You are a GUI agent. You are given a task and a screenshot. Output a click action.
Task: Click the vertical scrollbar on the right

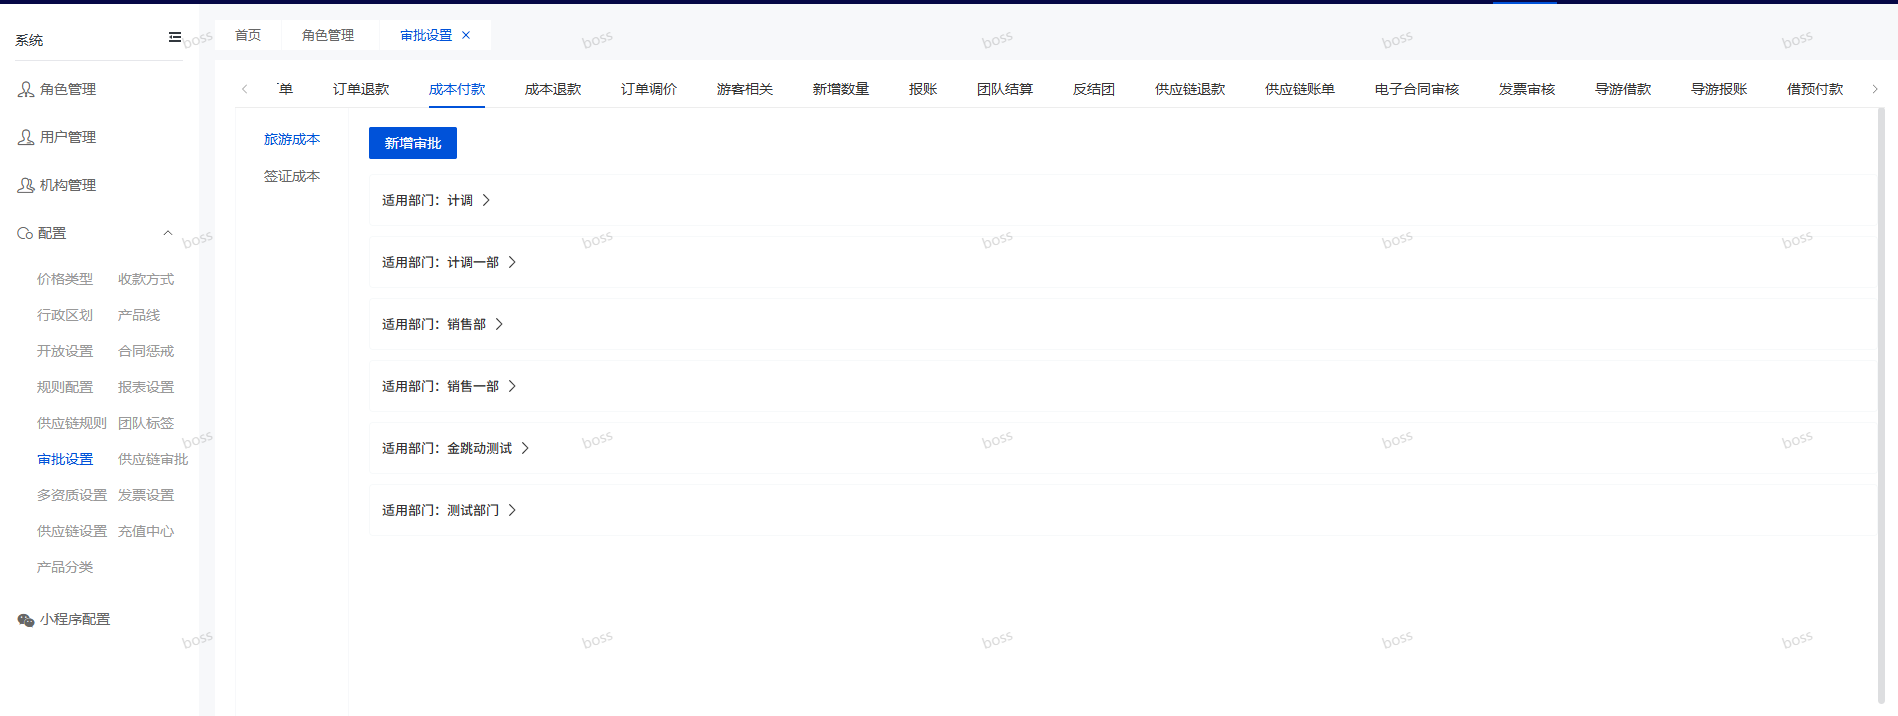click(x=1881, y=400)
